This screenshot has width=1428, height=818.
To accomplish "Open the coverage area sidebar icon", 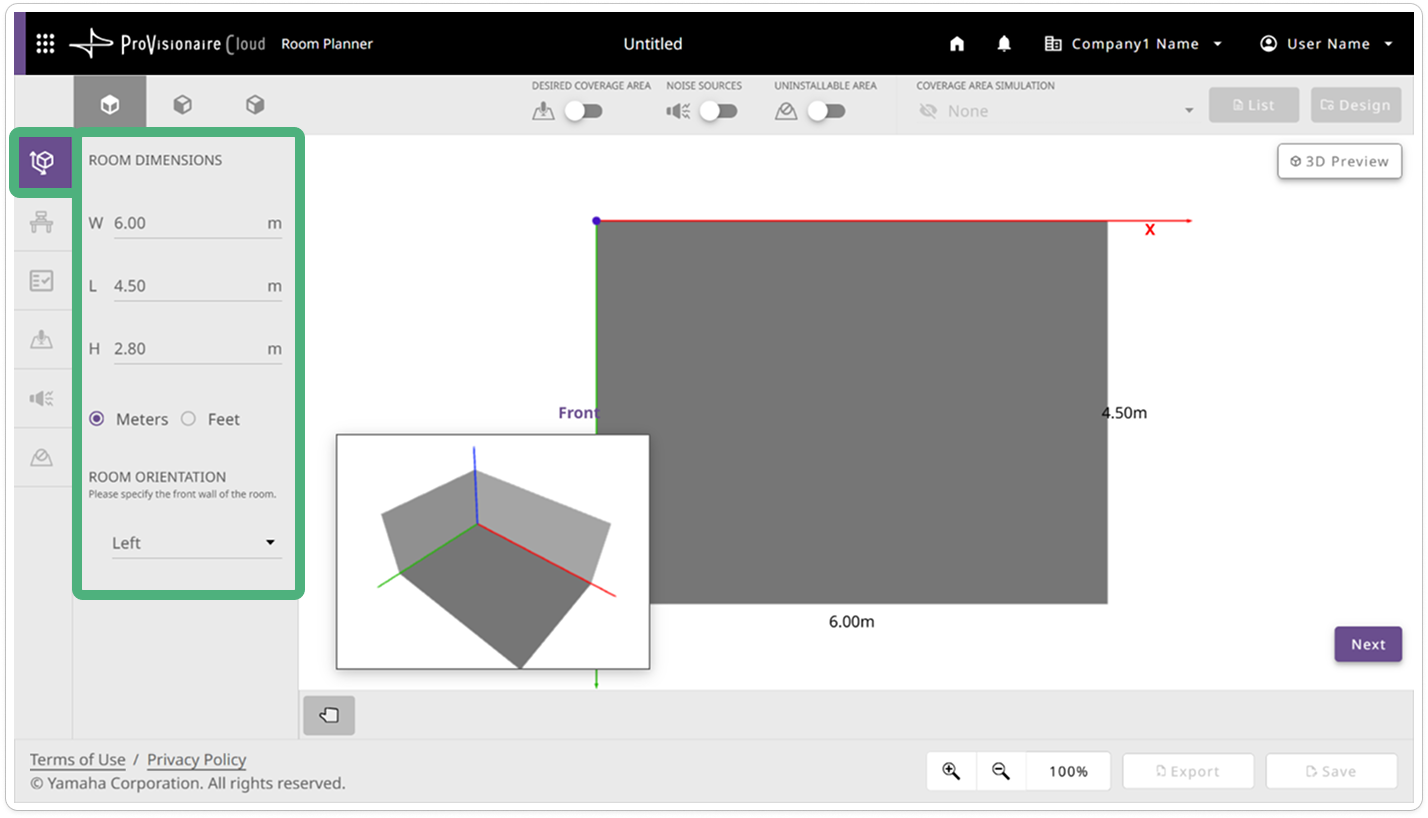I will click(x=41, y=340).
